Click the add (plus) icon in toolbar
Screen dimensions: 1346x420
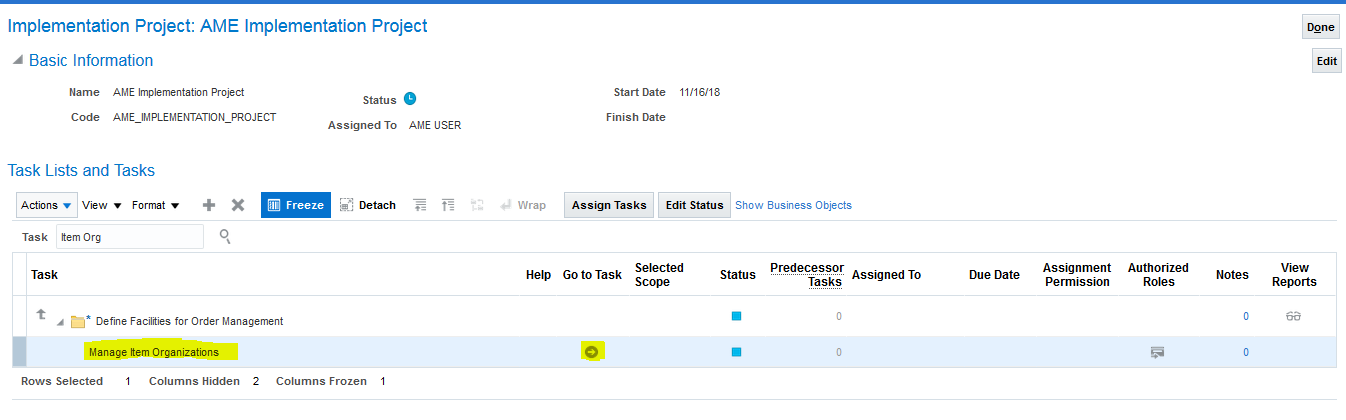tap(209, 205)
